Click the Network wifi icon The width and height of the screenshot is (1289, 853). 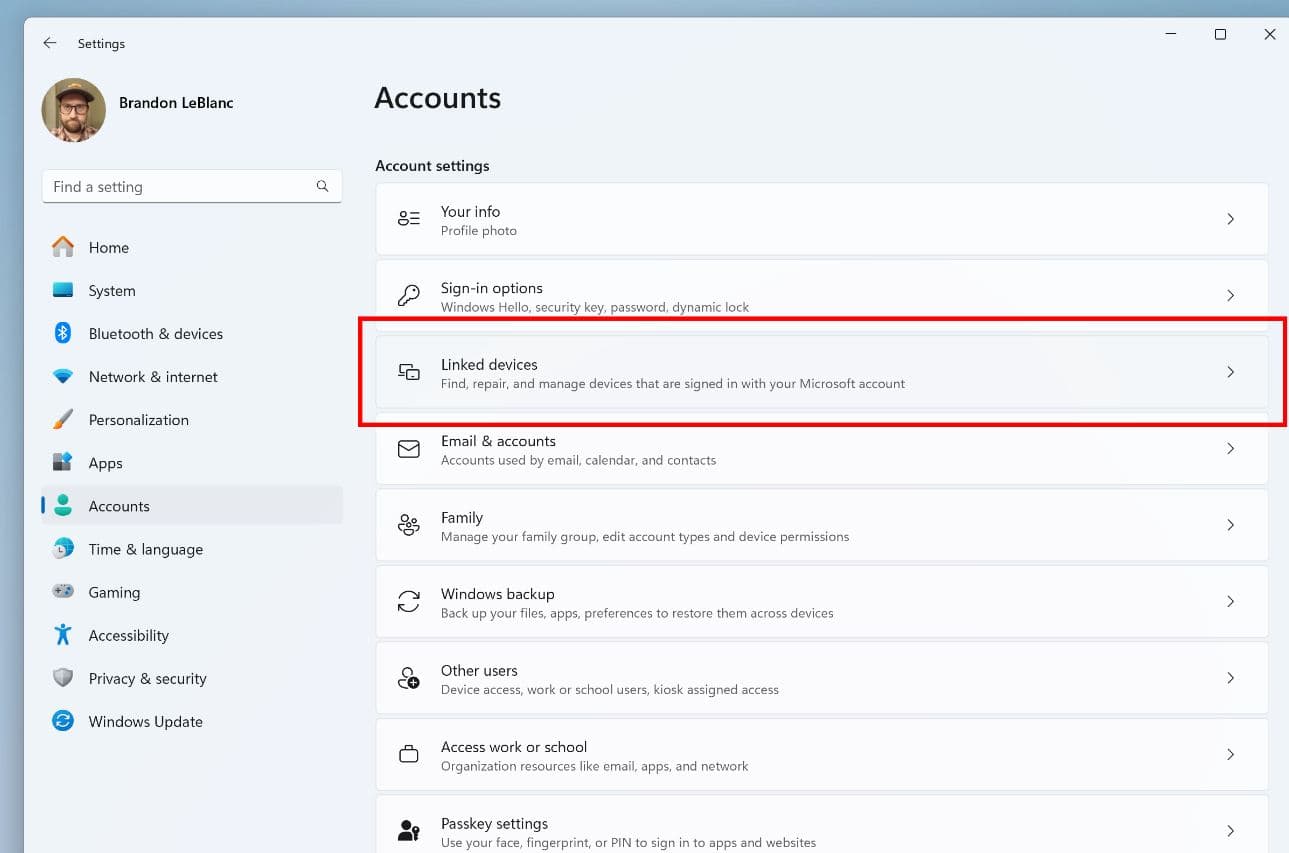(63, 377)
